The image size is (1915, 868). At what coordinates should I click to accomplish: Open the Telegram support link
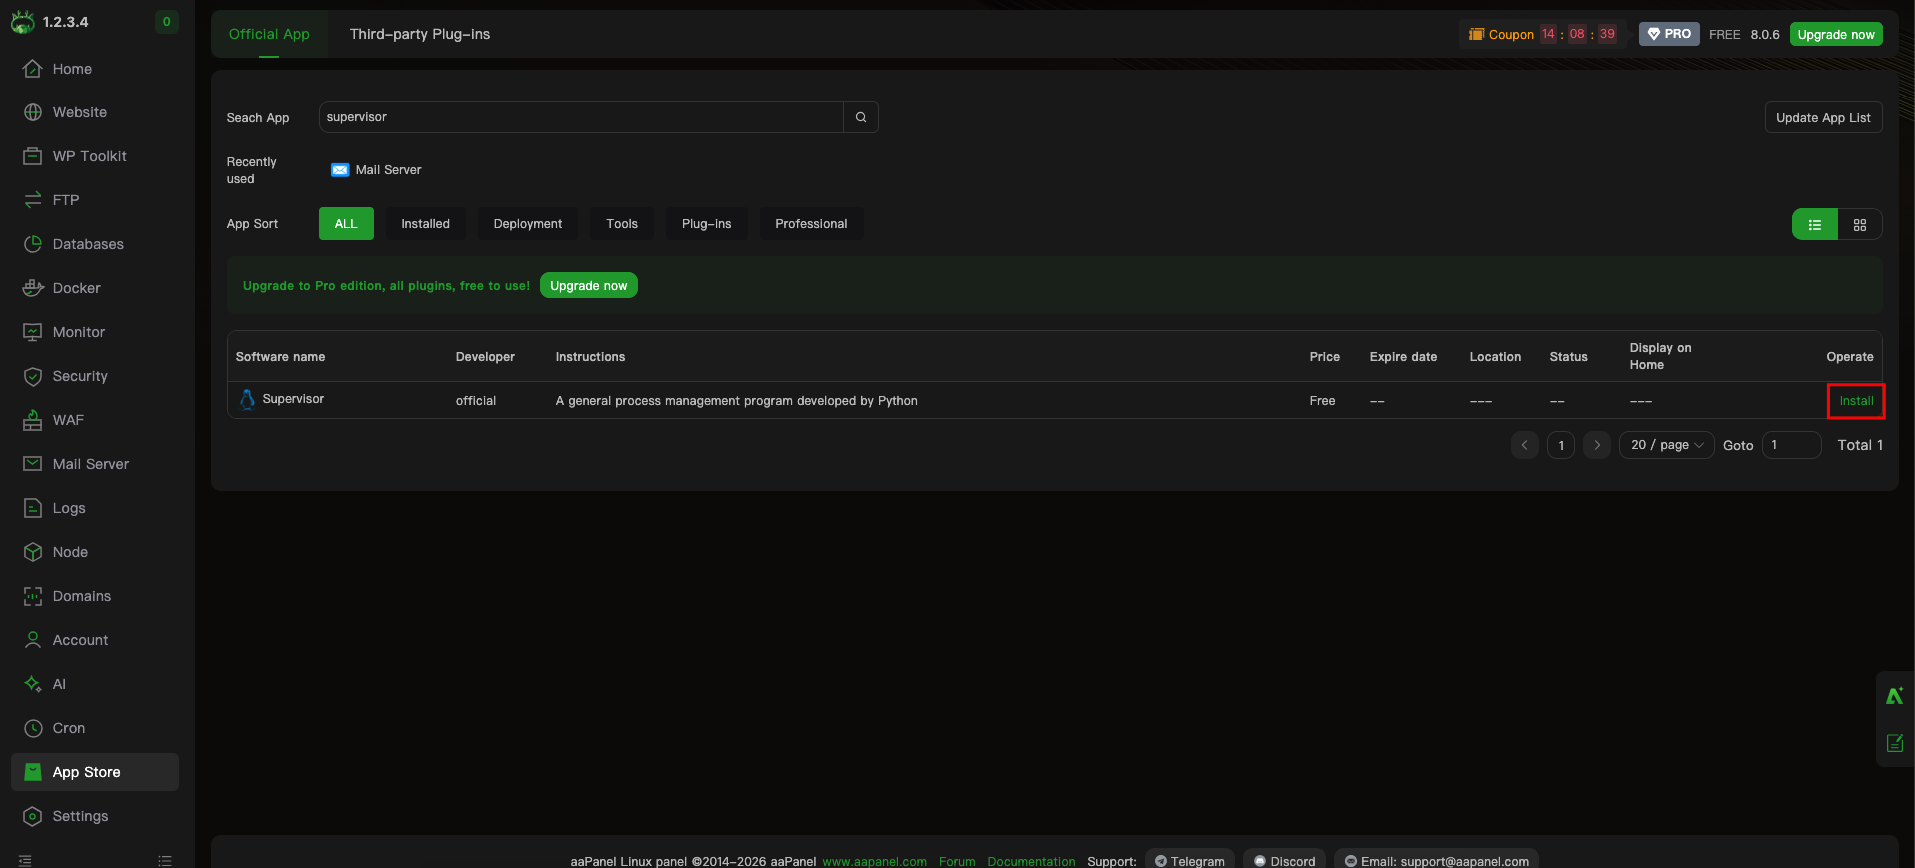[1190, 860]
